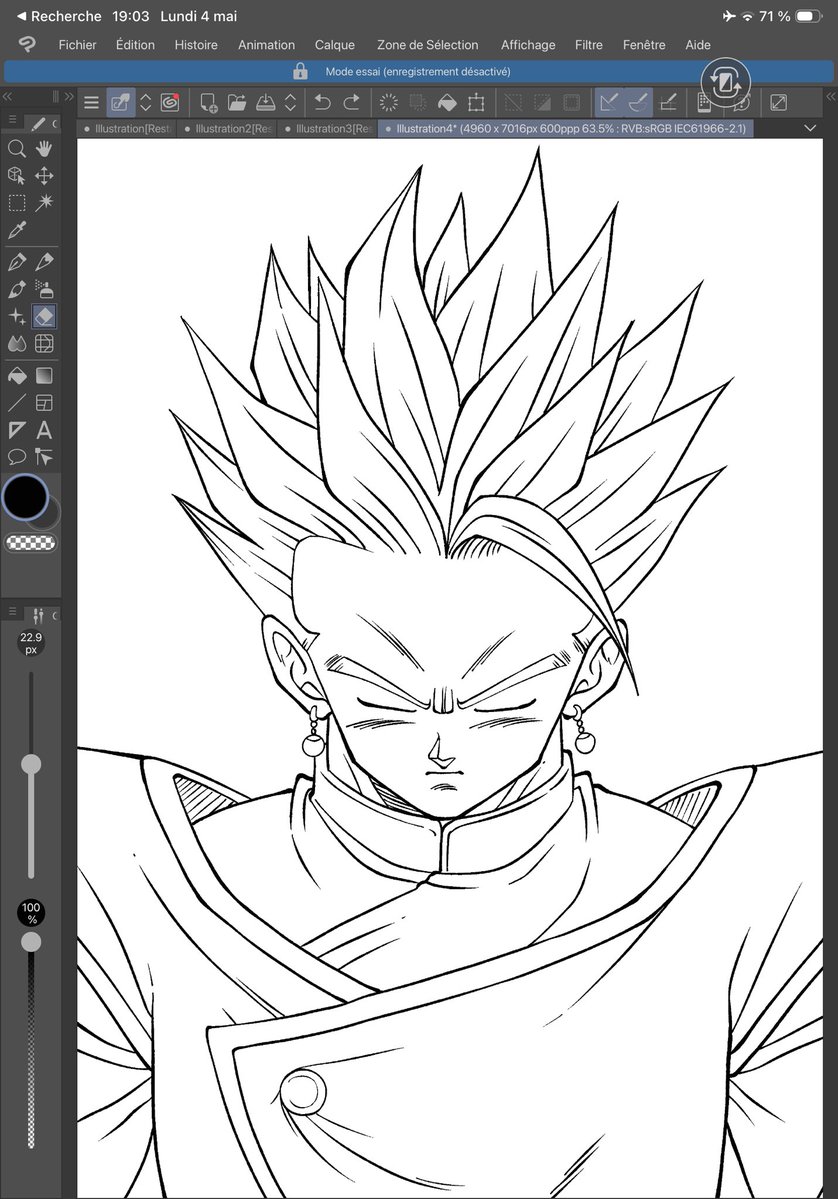
Task: Open the Brush Size palette menu icon
Action: [x=12, y=612]
